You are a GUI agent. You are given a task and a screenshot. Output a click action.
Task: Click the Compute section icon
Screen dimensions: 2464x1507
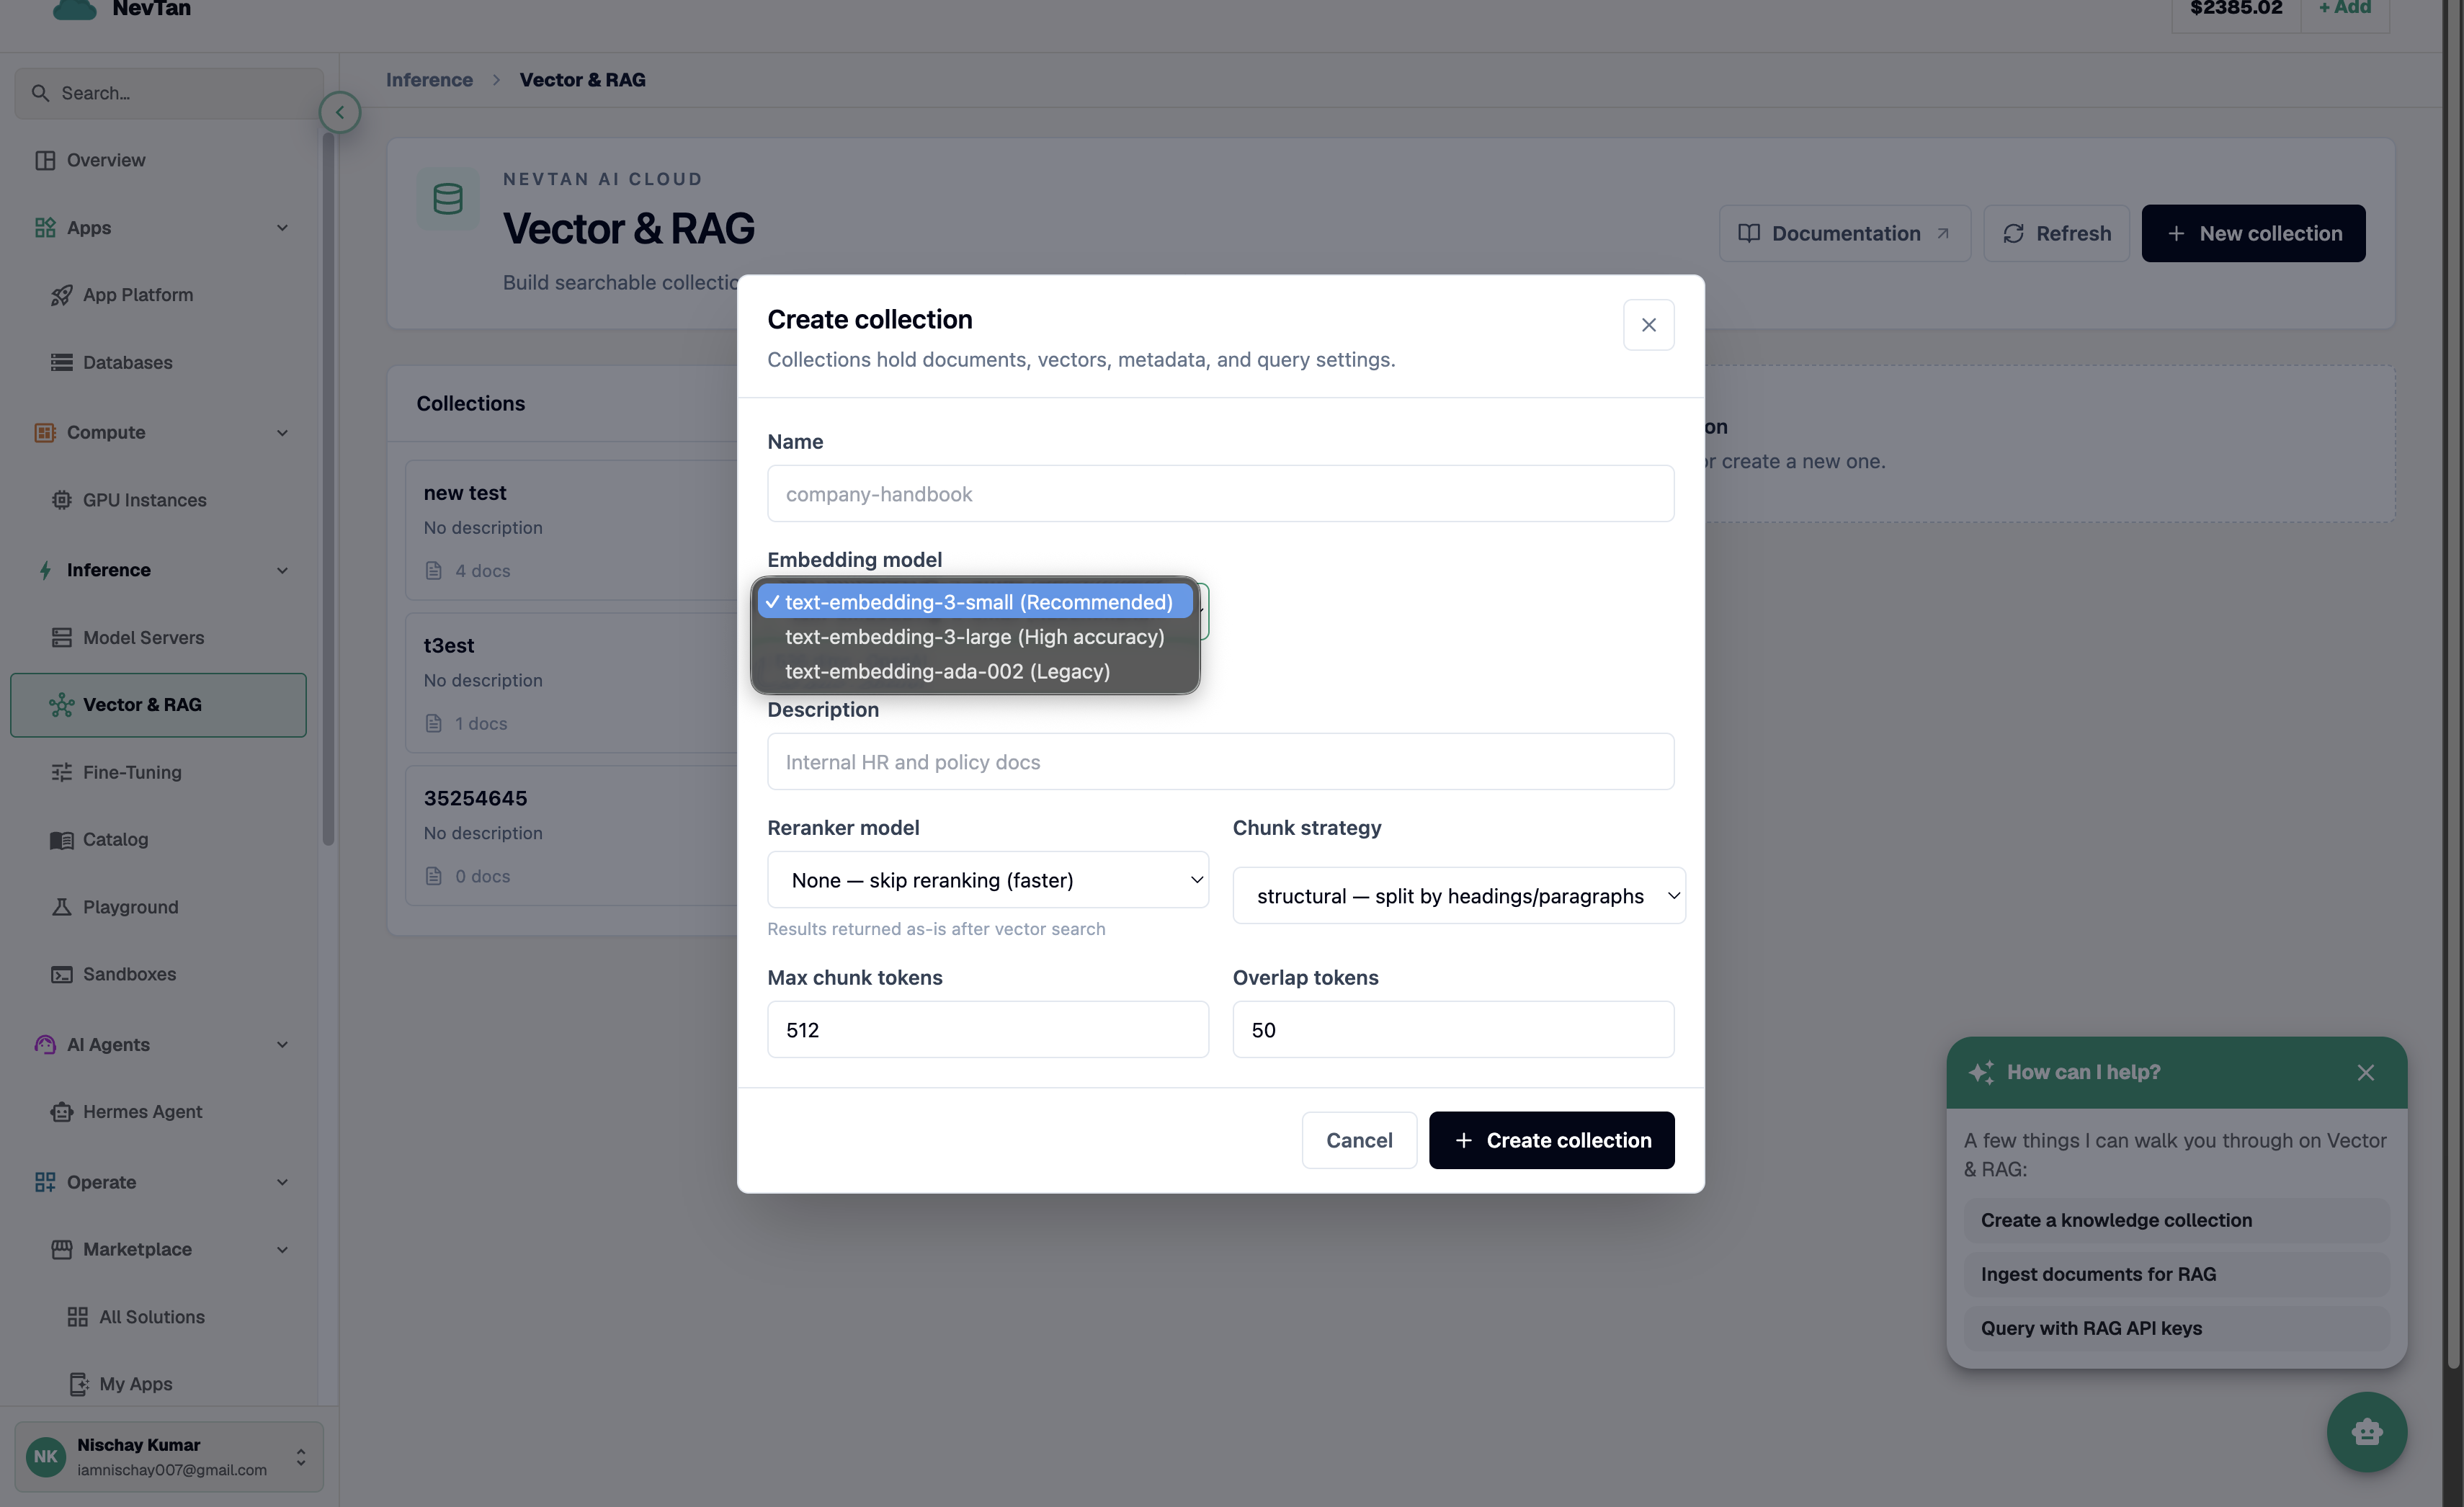coord(45,432)
